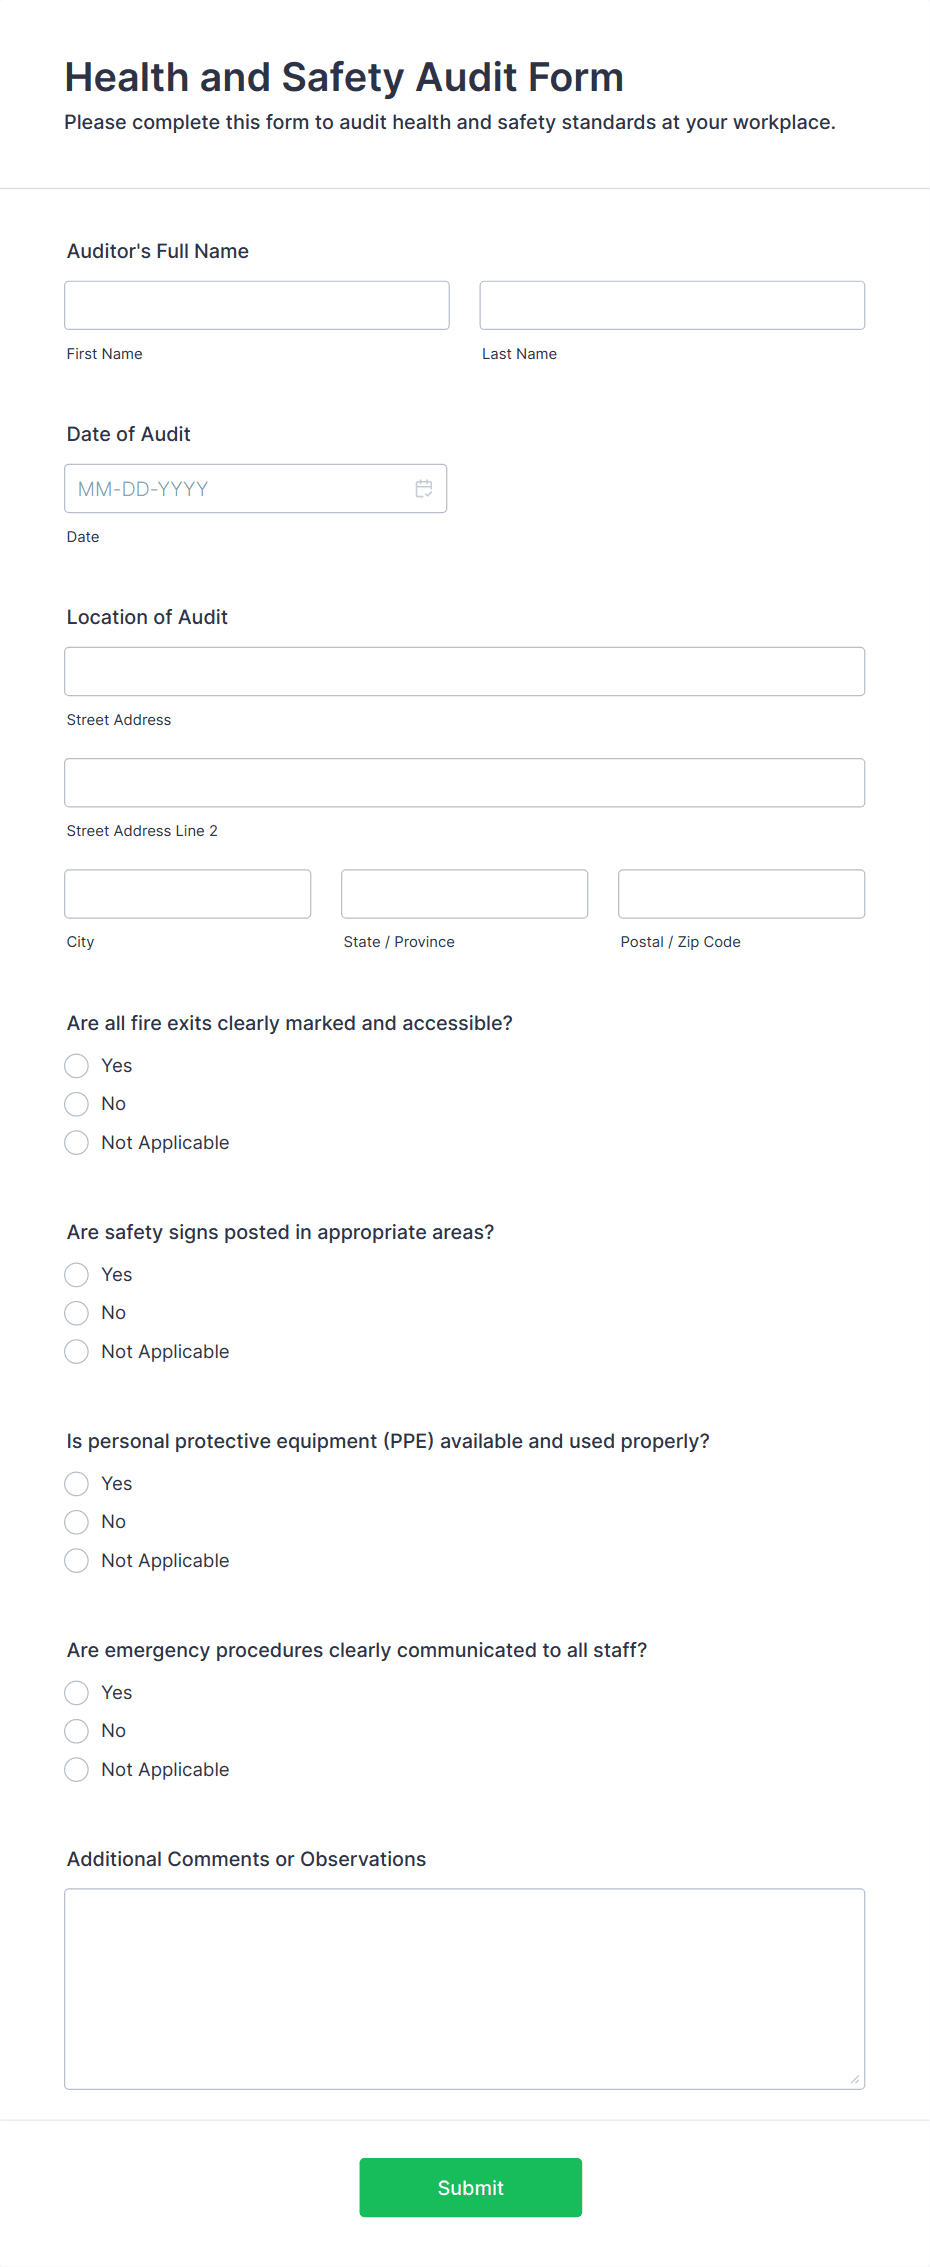Viewport: 930px width, 2267px height.
Task: Click the Additional Comments text area
Action: (464, 1985)
